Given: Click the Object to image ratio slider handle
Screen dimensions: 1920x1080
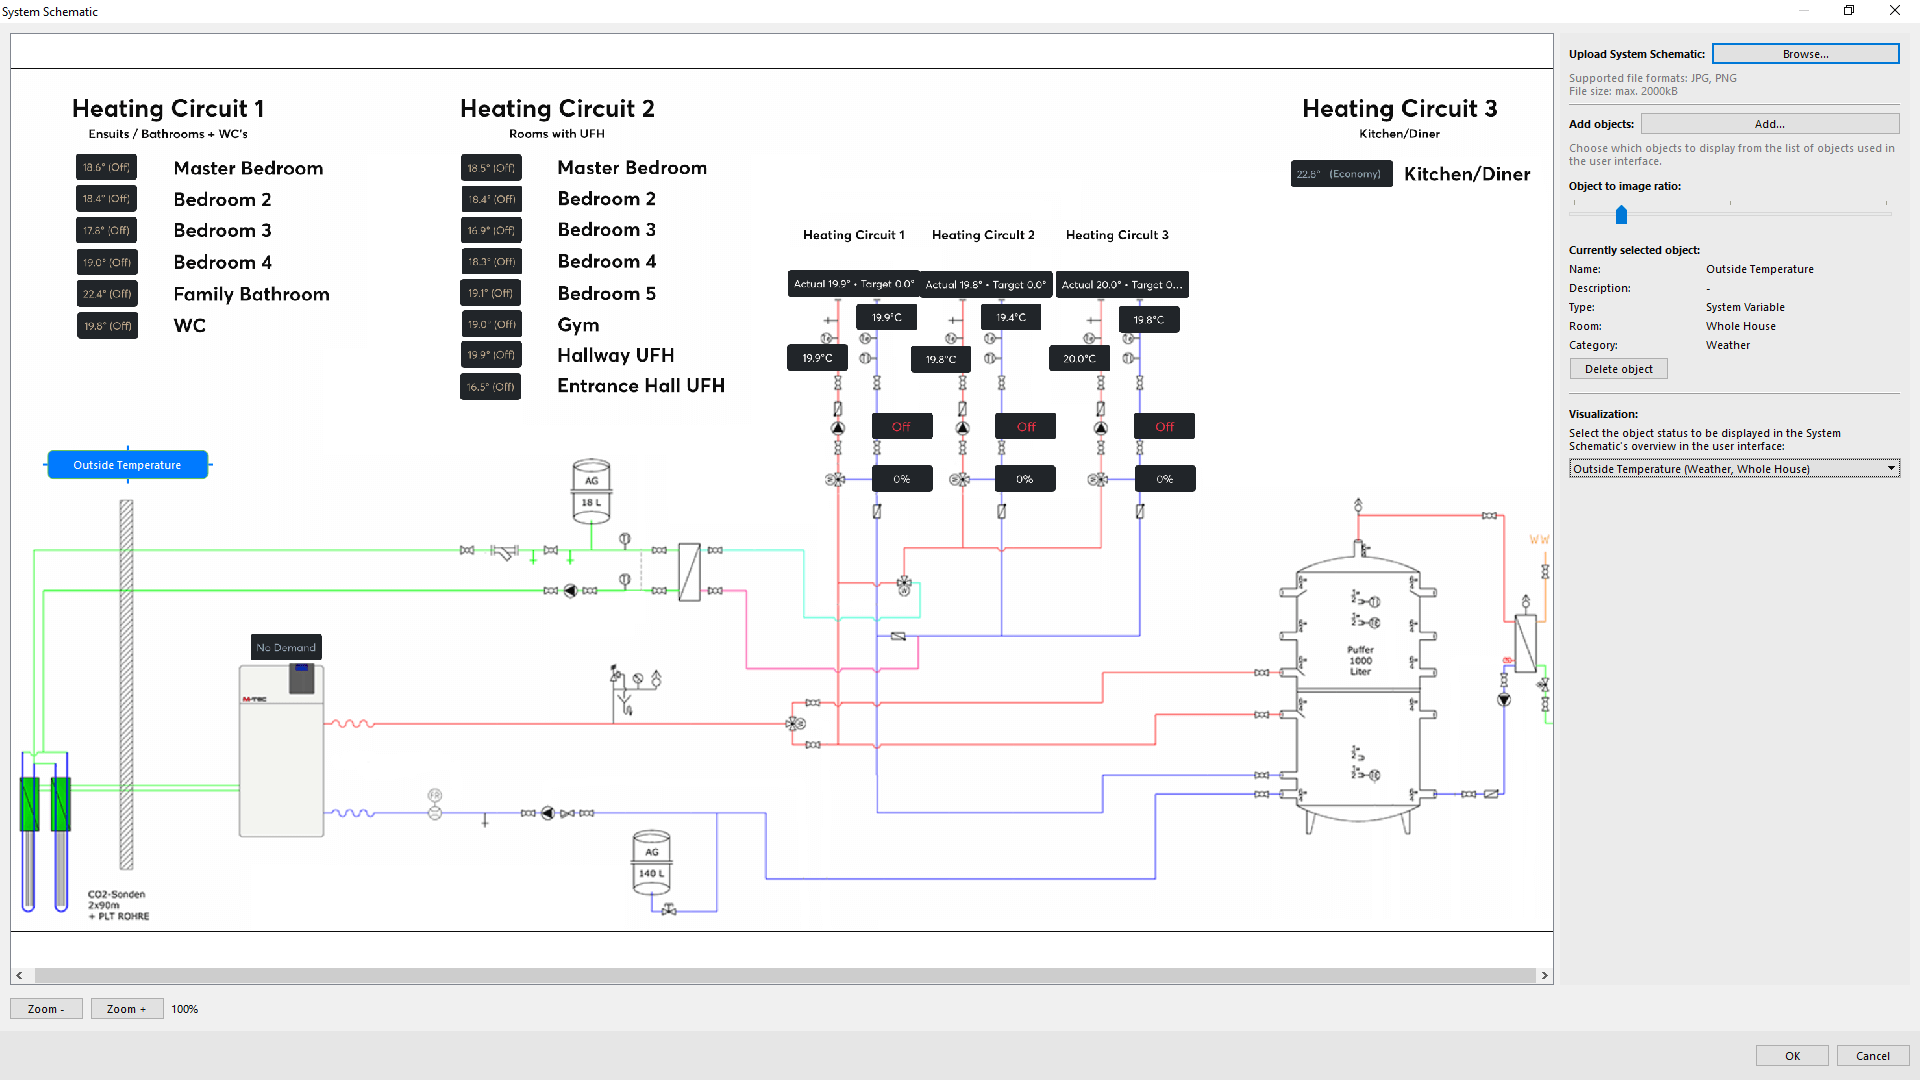Looking at the screenshot, I should coord(1621,214).
